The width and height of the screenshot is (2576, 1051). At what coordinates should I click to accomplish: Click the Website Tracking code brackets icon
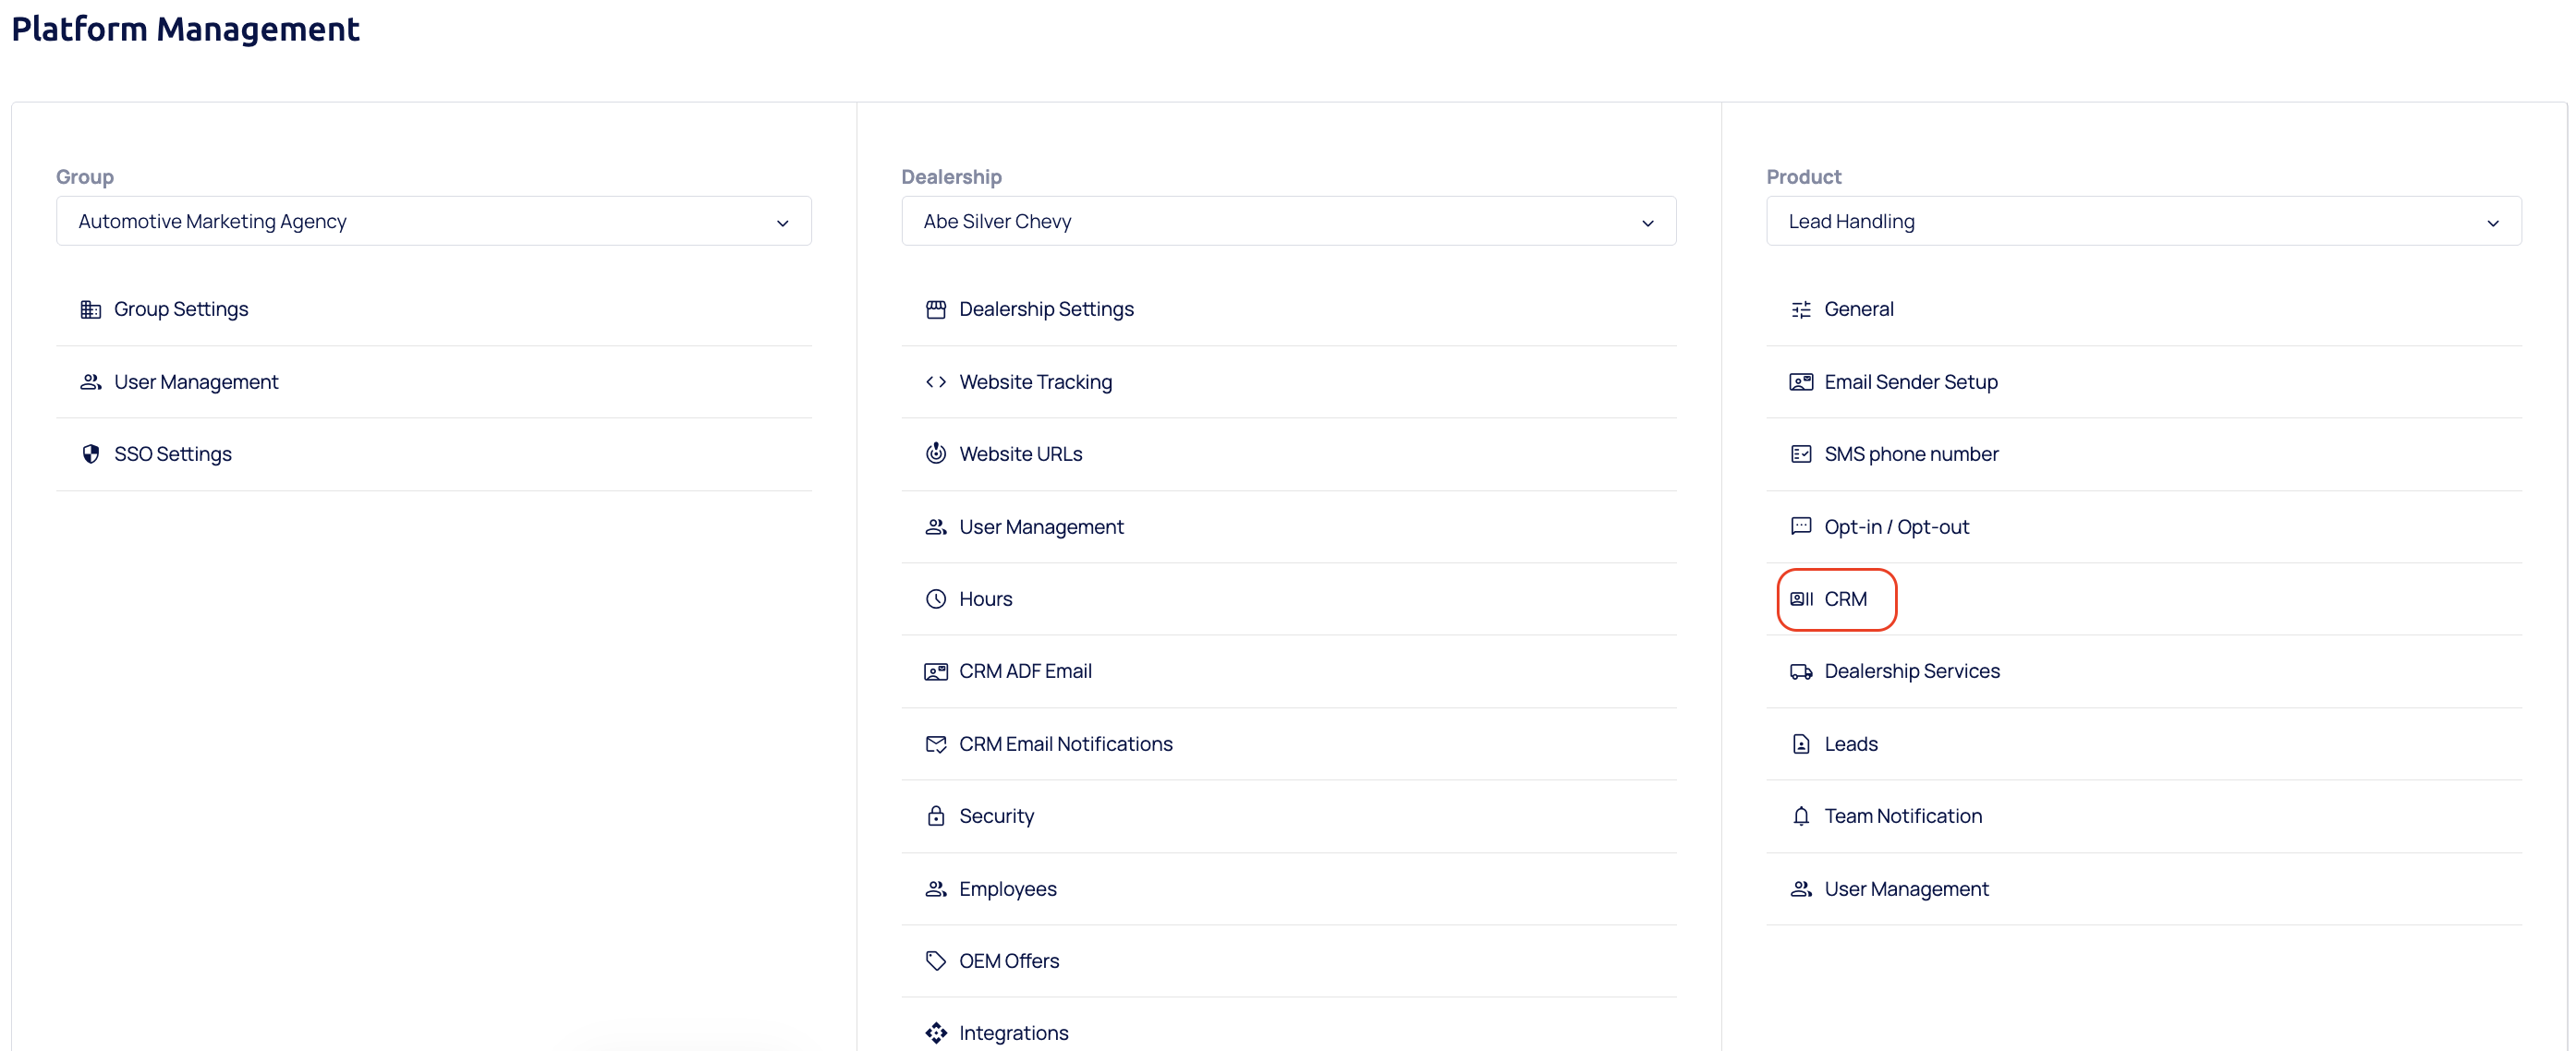tap(936, 382)
